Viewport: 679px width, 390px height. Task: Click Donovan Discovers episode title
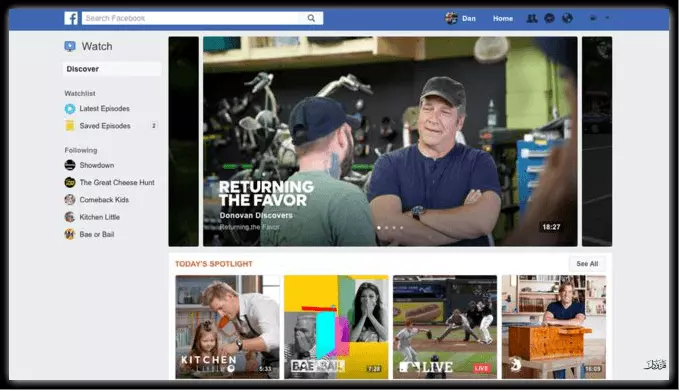point(256,216)
